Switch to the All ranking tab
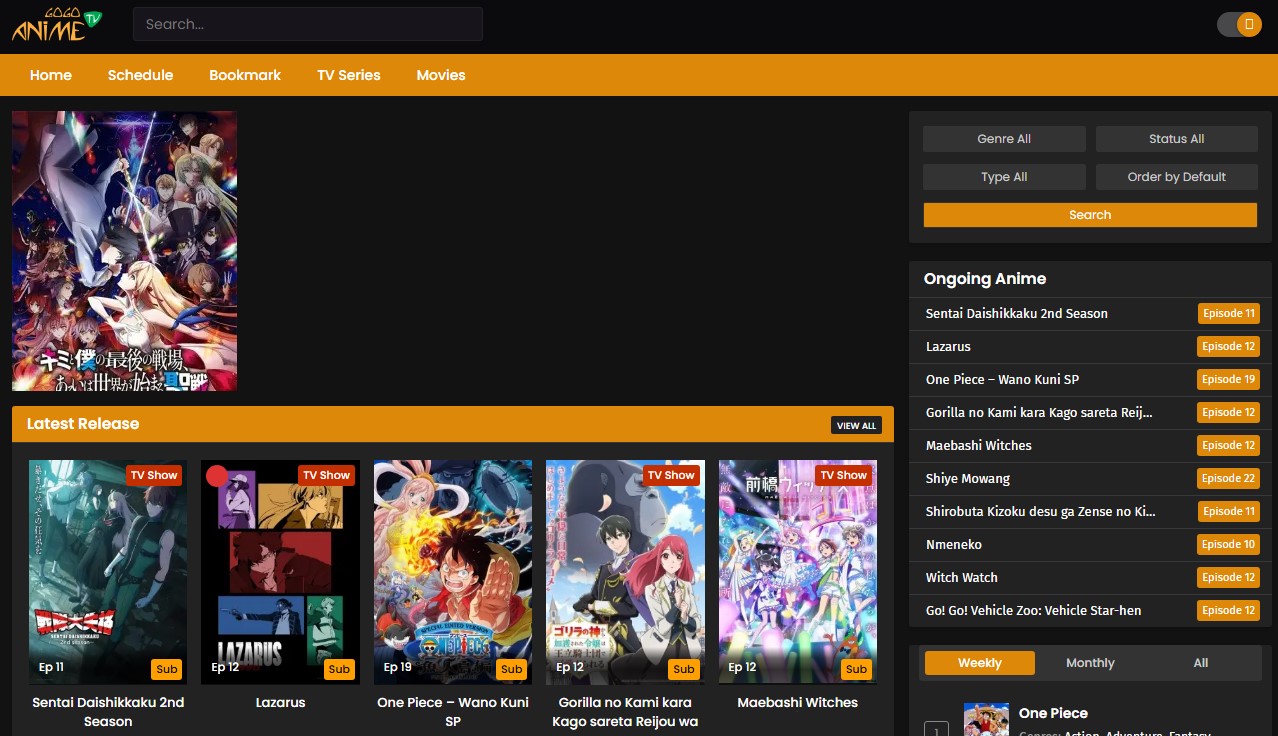The image size is (1278, 736). [1201, 663]
